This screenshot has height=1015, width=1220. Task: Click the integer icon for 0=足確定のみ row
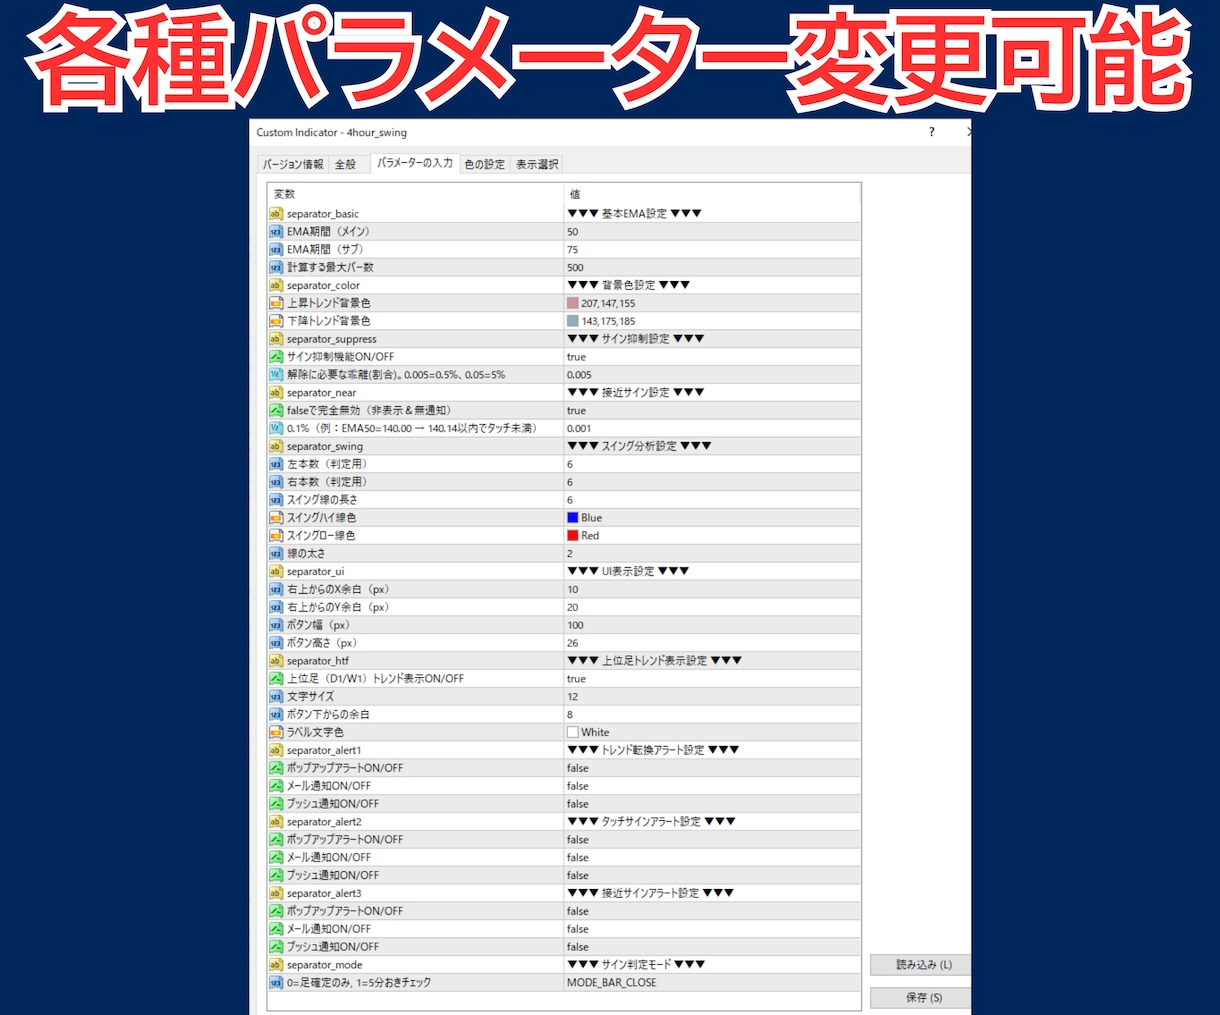tap(276, 983)
